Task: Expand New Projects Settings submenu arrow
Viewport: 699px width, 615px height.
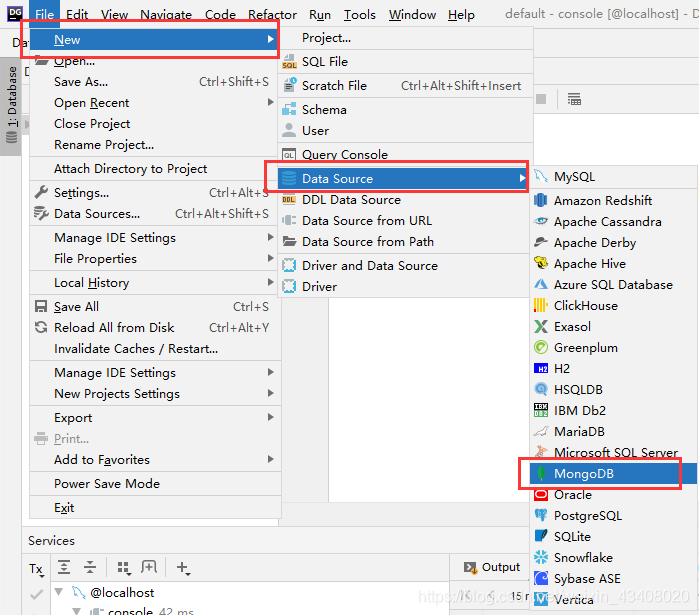Action: (271, 393)
